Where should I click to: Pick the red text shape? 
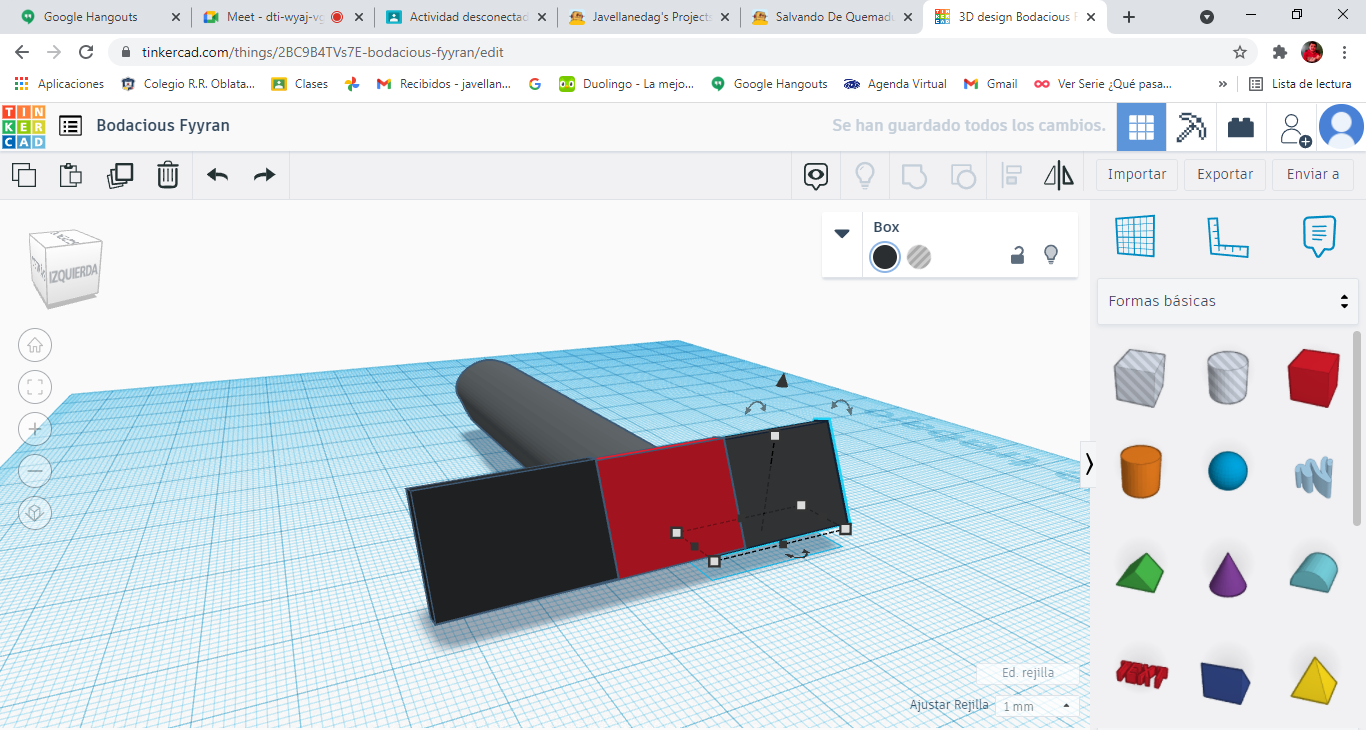click(1141, 675)
